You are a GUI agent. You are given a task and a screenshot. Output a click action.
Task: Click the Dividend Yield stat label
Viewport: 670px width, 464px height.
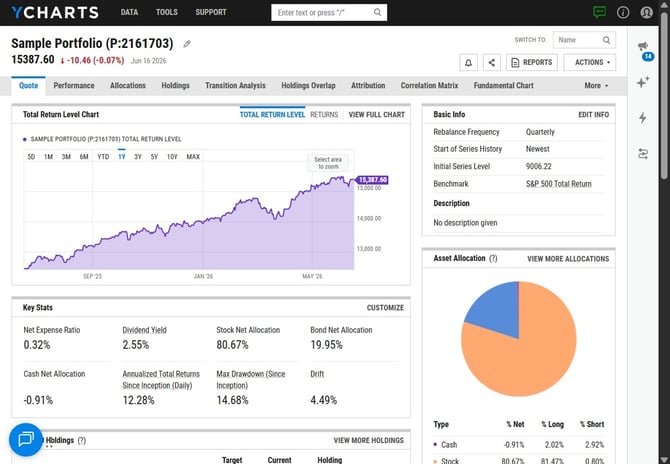click(144, 330)
